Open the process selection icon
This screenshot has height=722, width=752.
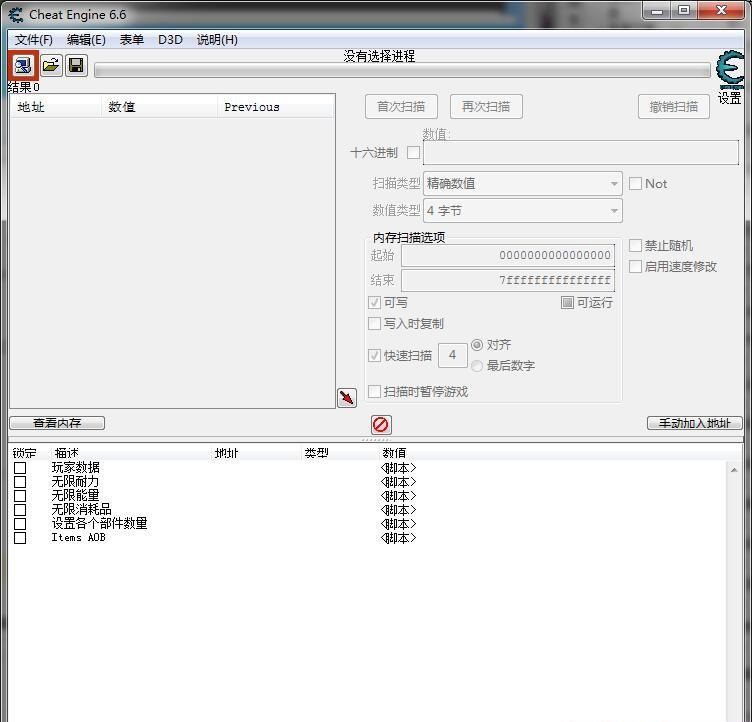23,65
